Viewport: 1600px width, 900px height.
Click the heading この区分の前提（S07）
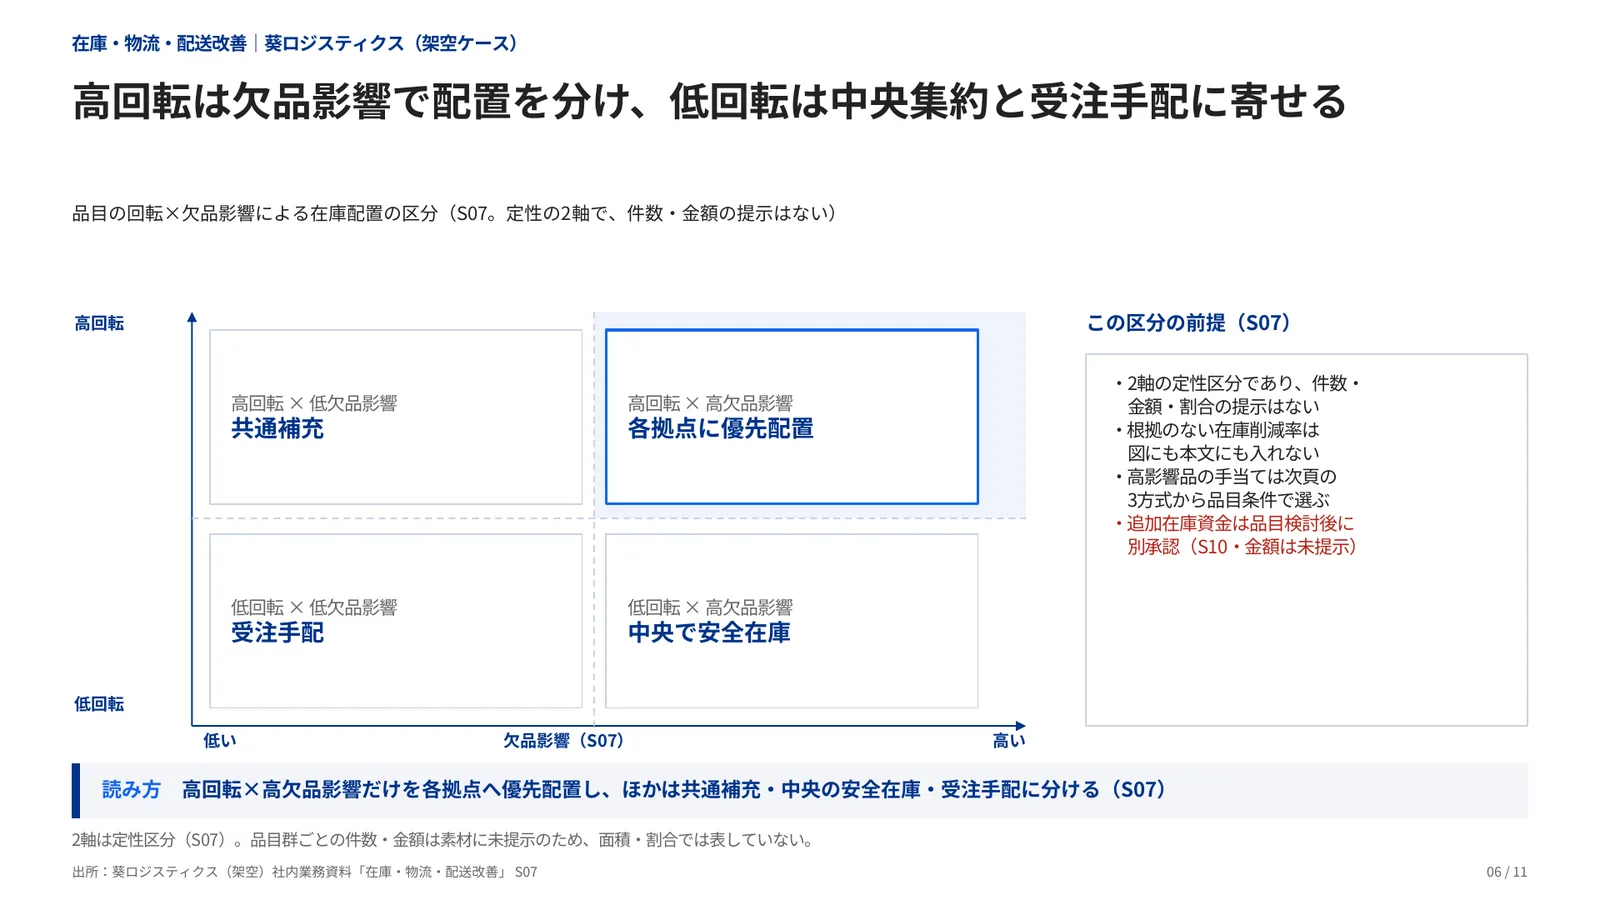[x=1189, y=323]
